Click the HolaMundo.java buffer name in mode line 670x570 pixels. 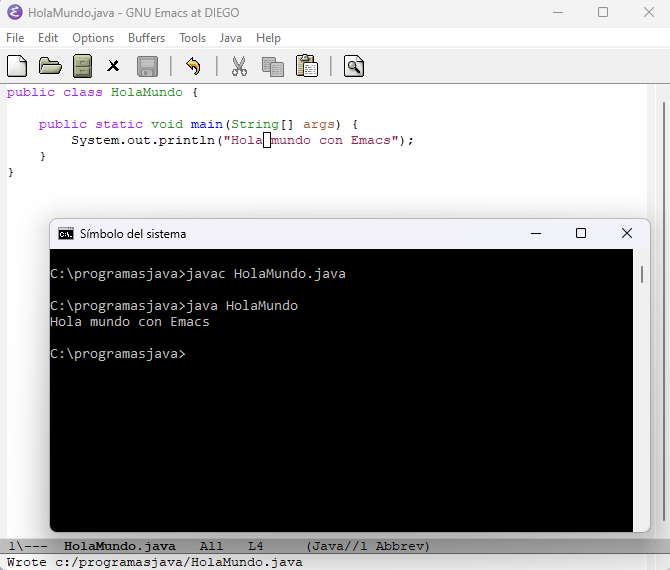click(x=120, y=546)
